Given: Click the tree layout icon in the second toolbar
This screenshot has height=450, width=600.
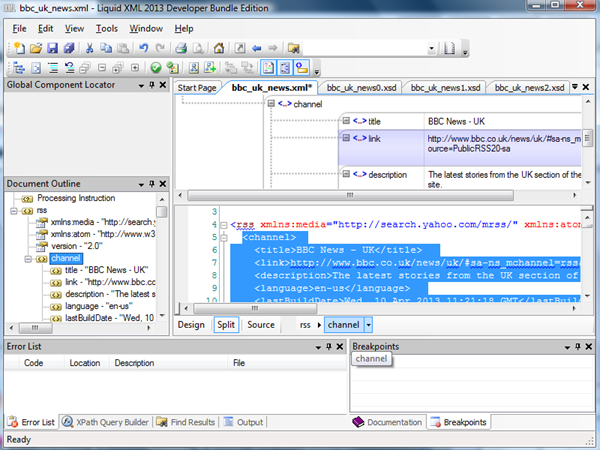Looking at the screenshot, I should [x=19, y=68].
